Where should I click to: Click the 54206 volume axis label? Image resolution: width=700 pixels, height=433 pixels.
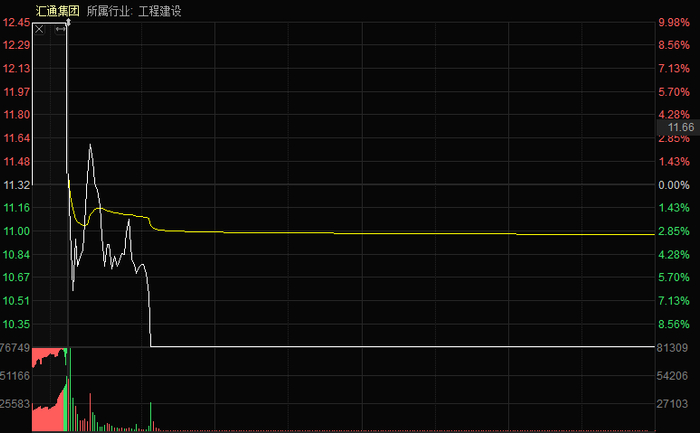[672, 376]
